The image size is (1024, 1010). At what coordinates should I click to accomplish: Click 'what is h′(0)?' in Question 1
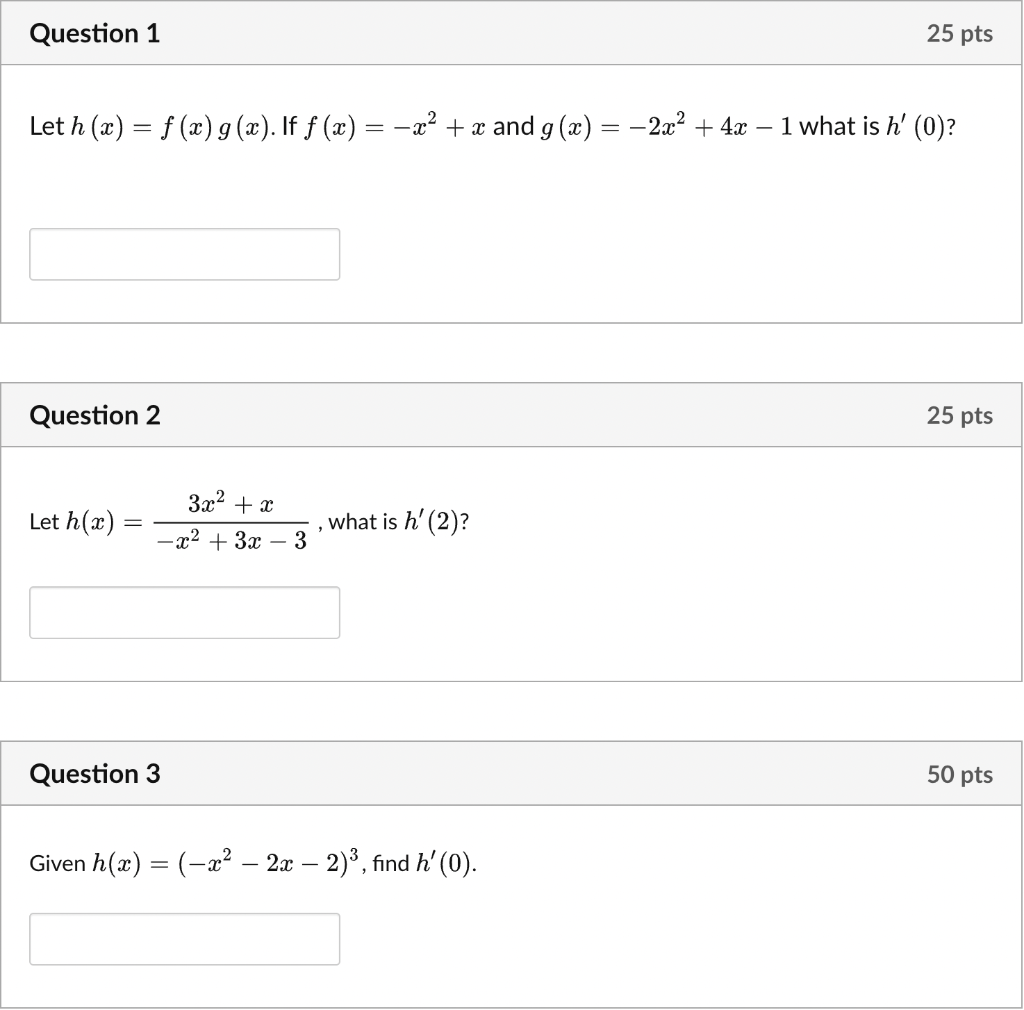pos(877,126)
